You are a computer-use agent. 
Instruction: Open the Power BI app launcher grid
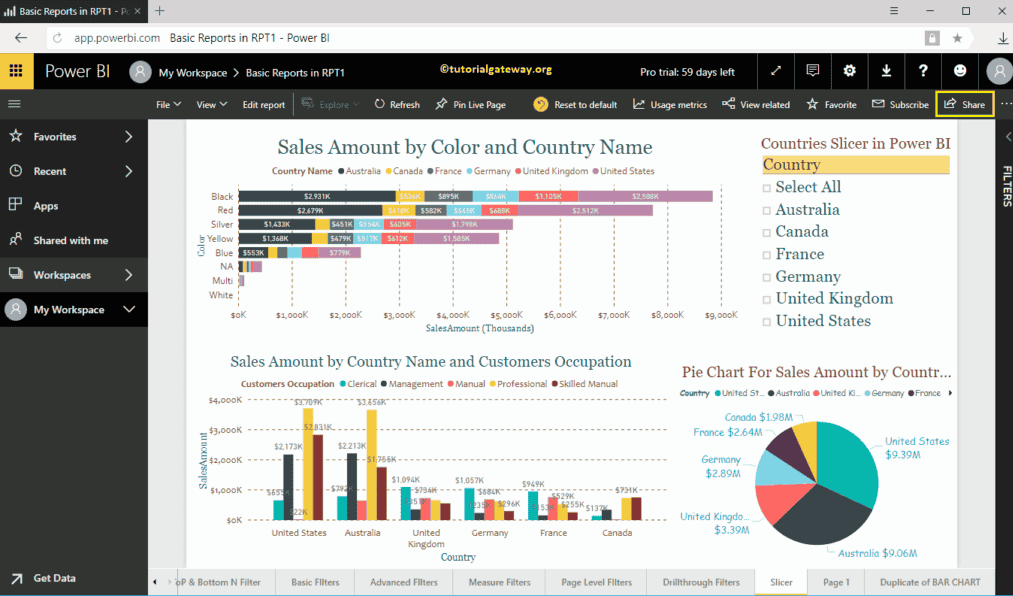pyautogui.click(x=16, y=71)
